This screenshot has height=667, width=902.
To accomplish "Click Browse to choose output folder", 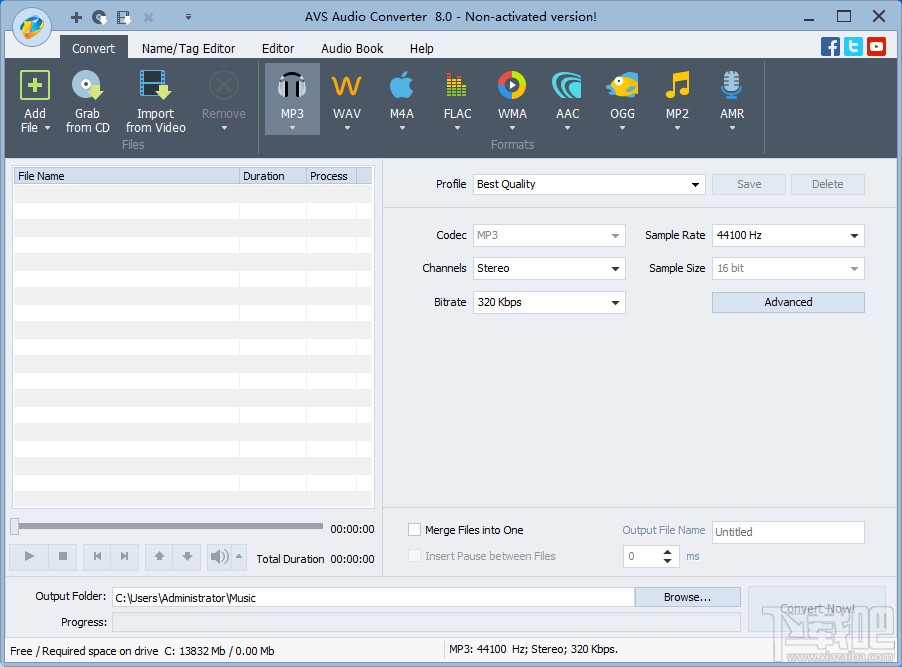I will [687, 597].
